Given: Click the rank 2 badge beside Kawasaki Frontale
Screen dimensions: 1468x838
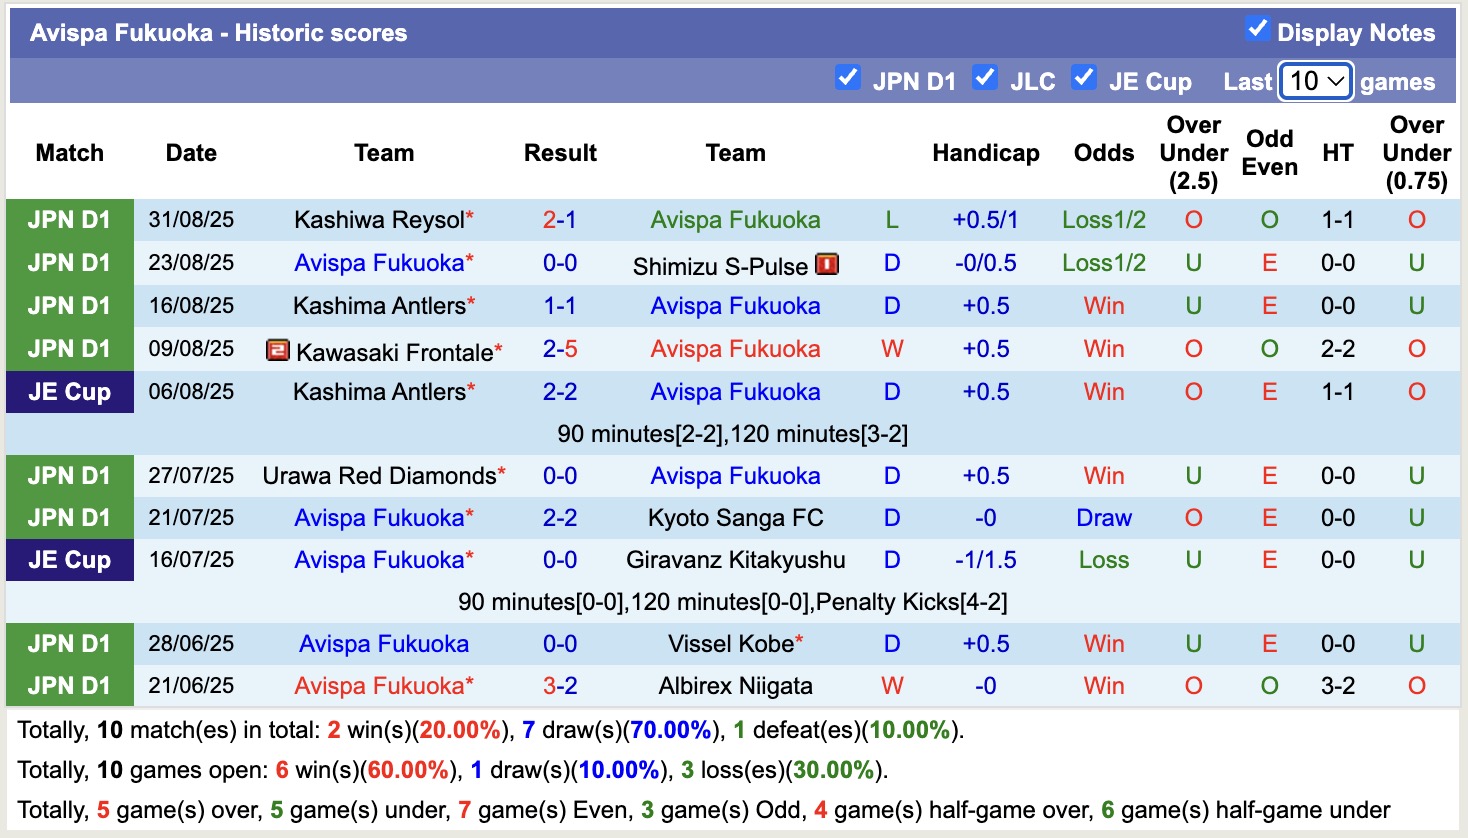Looking at the screenshot, I should [277, 350].
